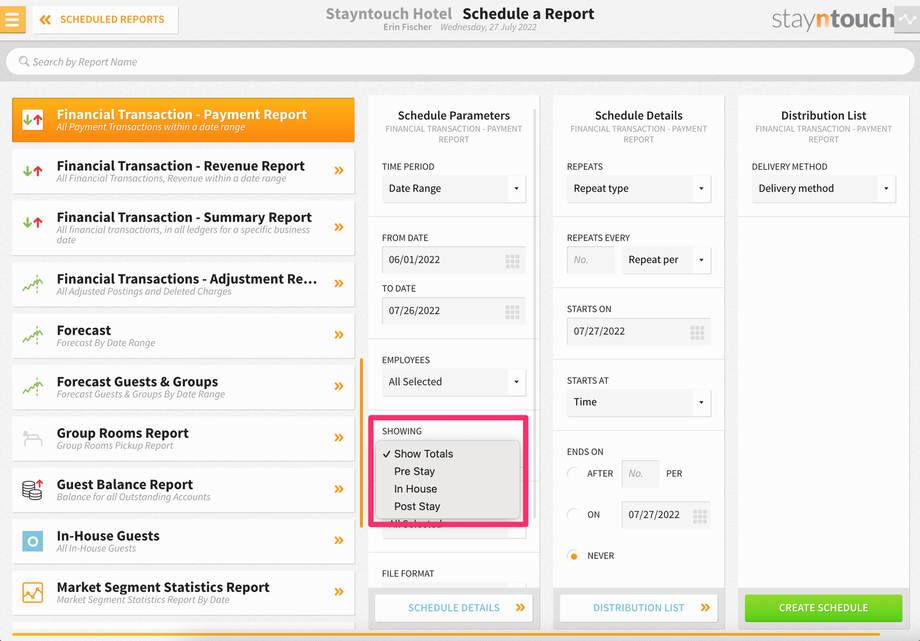Click Summary Report up-down arrows icon
The width and height of the screenshot is (920, 641).
(x=33, y=222)
